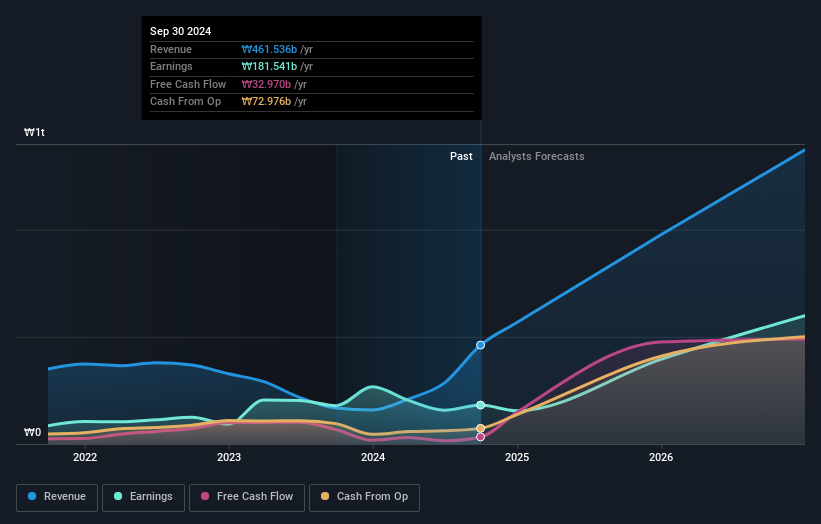Screen dimensions: 821x524
Task: Click the ₩72.976b cash from op value
Action: (x=266, y=102)
